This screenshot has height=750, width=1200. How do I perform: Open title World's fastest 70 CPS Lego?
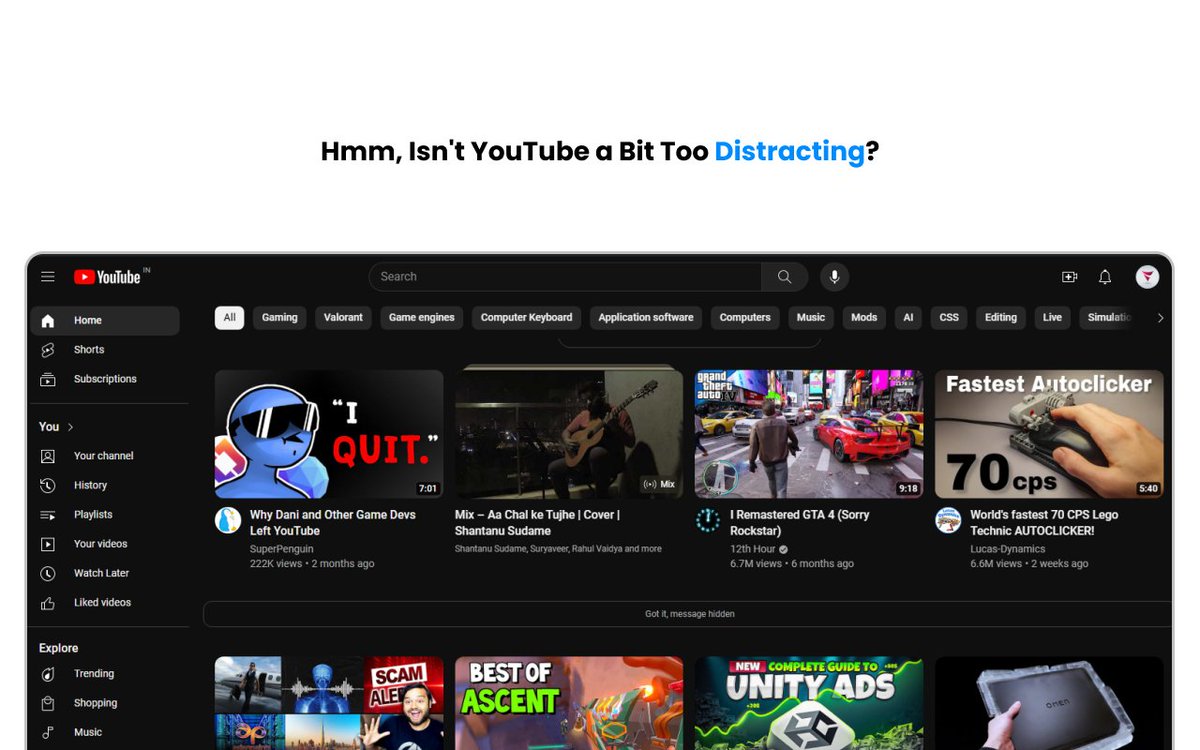coord(1044,523)
